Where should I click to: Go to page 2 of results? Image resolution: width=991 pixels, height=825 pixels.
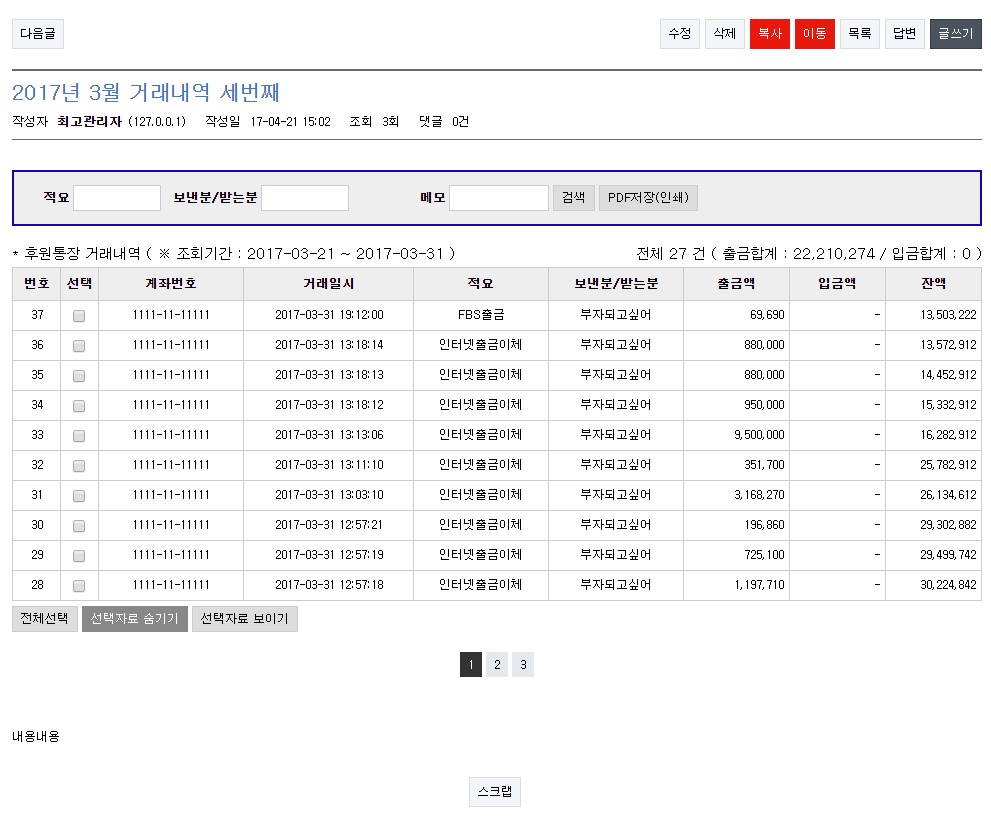pyautogui.click(x=497, y=665)
